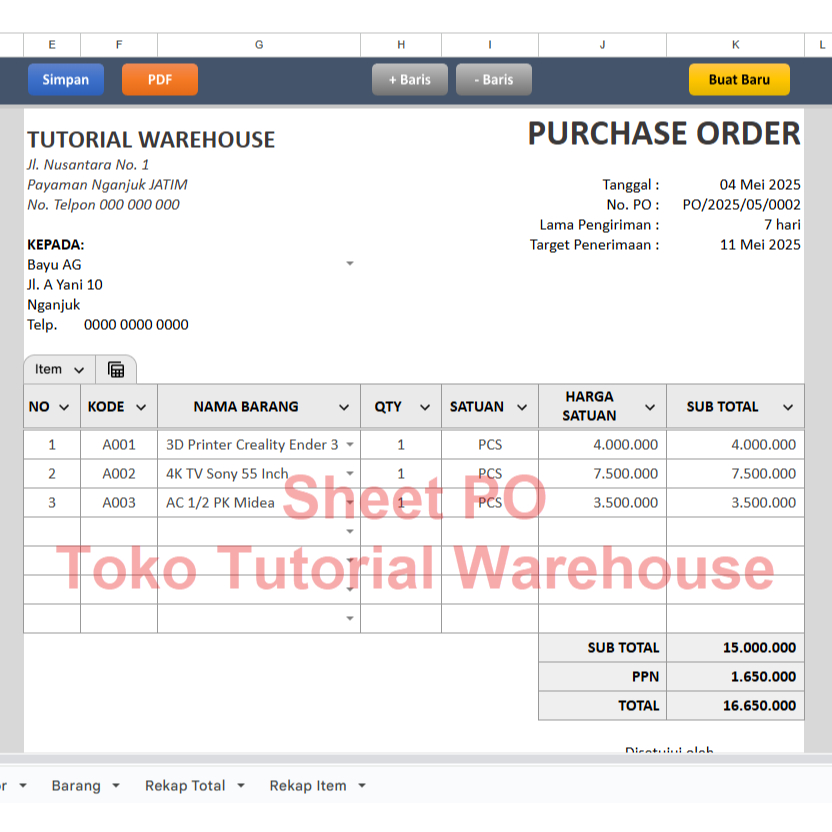Remove a row with the - Baris button
The height and width of the screenshot is (832, 832).
pyautogui.click(x=493, y=79)
